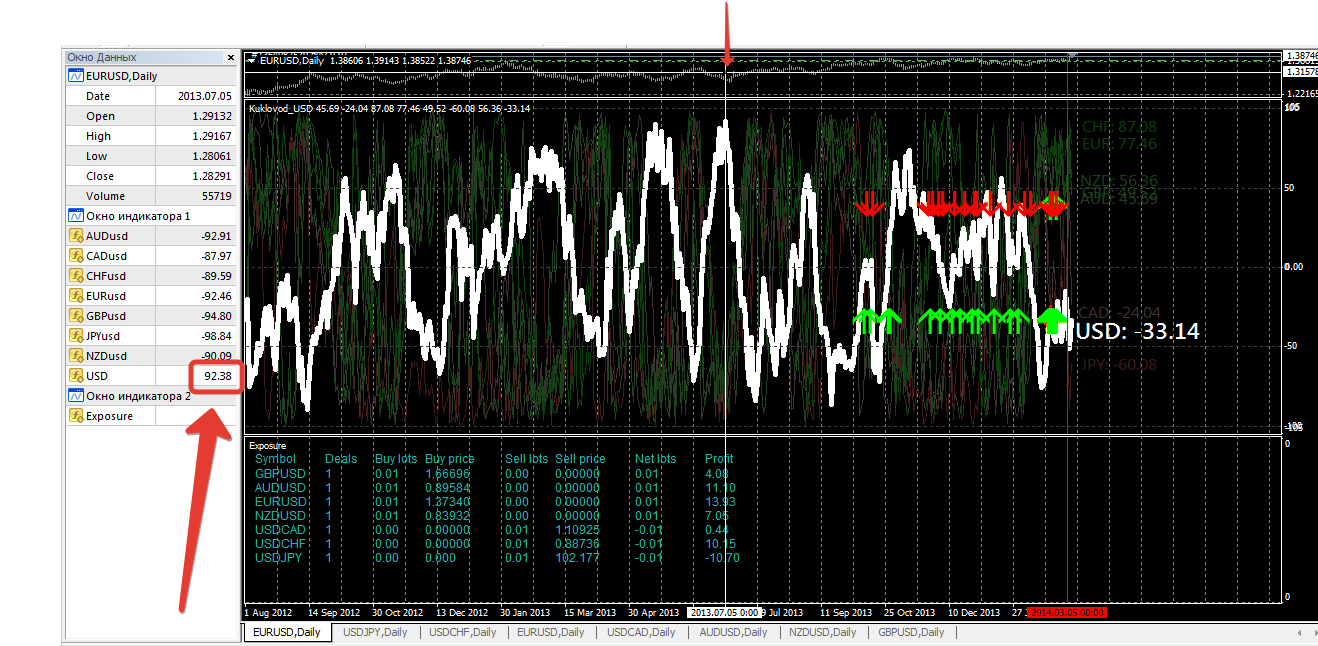Select the Окно индикатора 1 header row
Screen dimensions: 1318x646
pyautogui.click(x=151, y=216)
